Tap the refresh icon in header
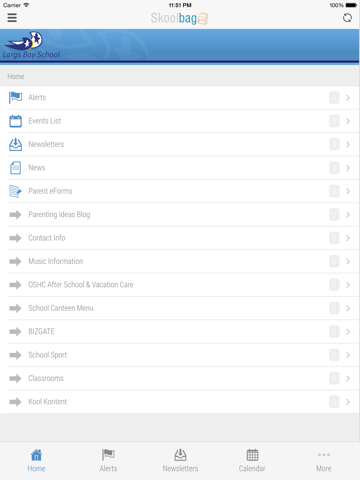360x480 pixels. coord(347,18)
